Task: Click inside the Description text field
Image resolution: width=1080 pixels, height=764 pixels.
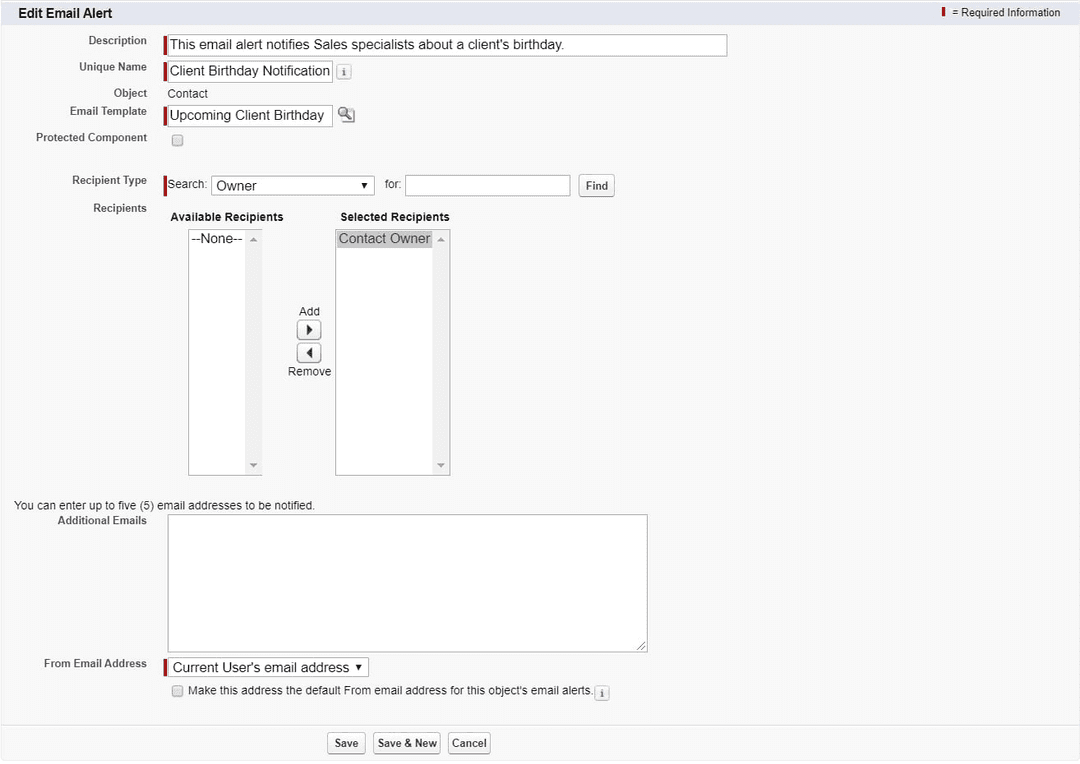Action: click(445, 45)
